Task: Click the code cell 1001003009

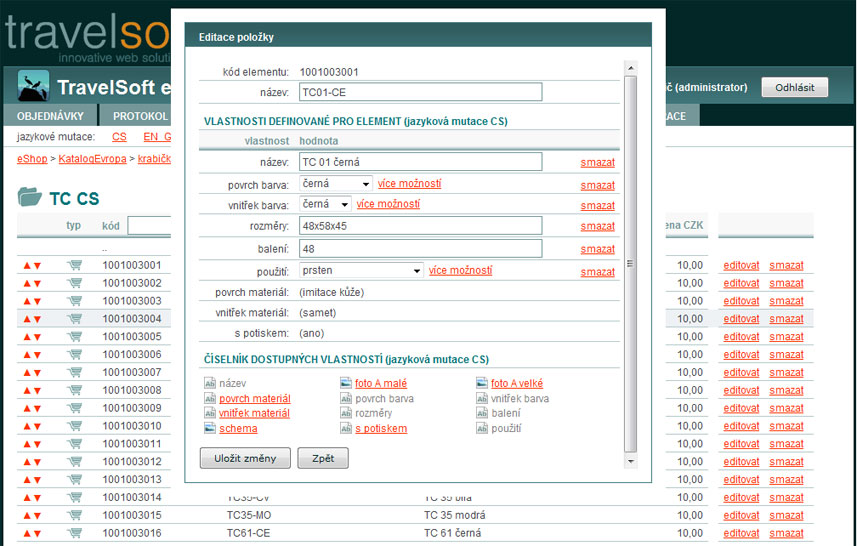Action: [132, 408]
